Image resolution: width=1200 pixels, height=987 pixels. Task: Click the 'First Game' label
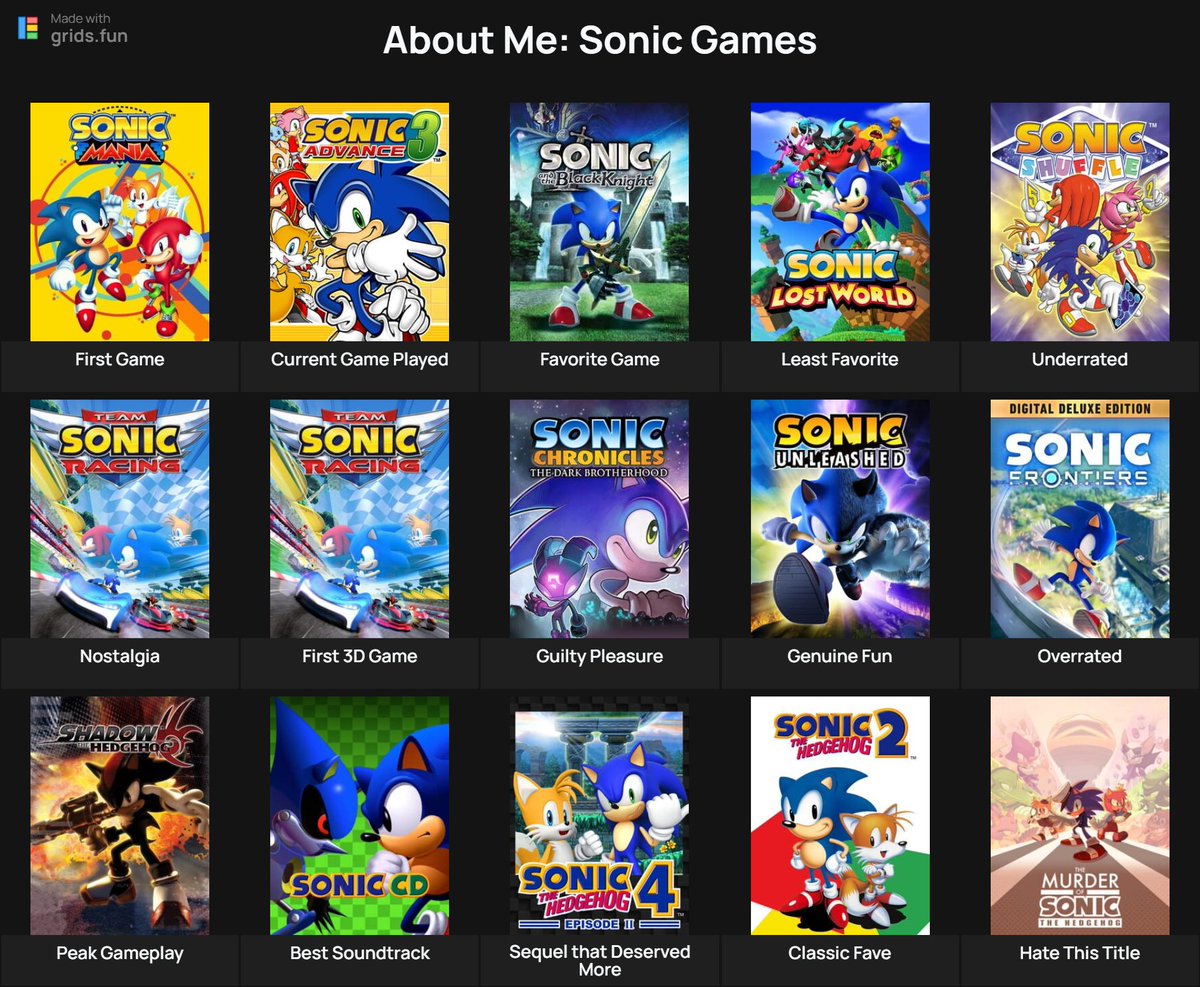pyautogui.click(x=120, y=359)
